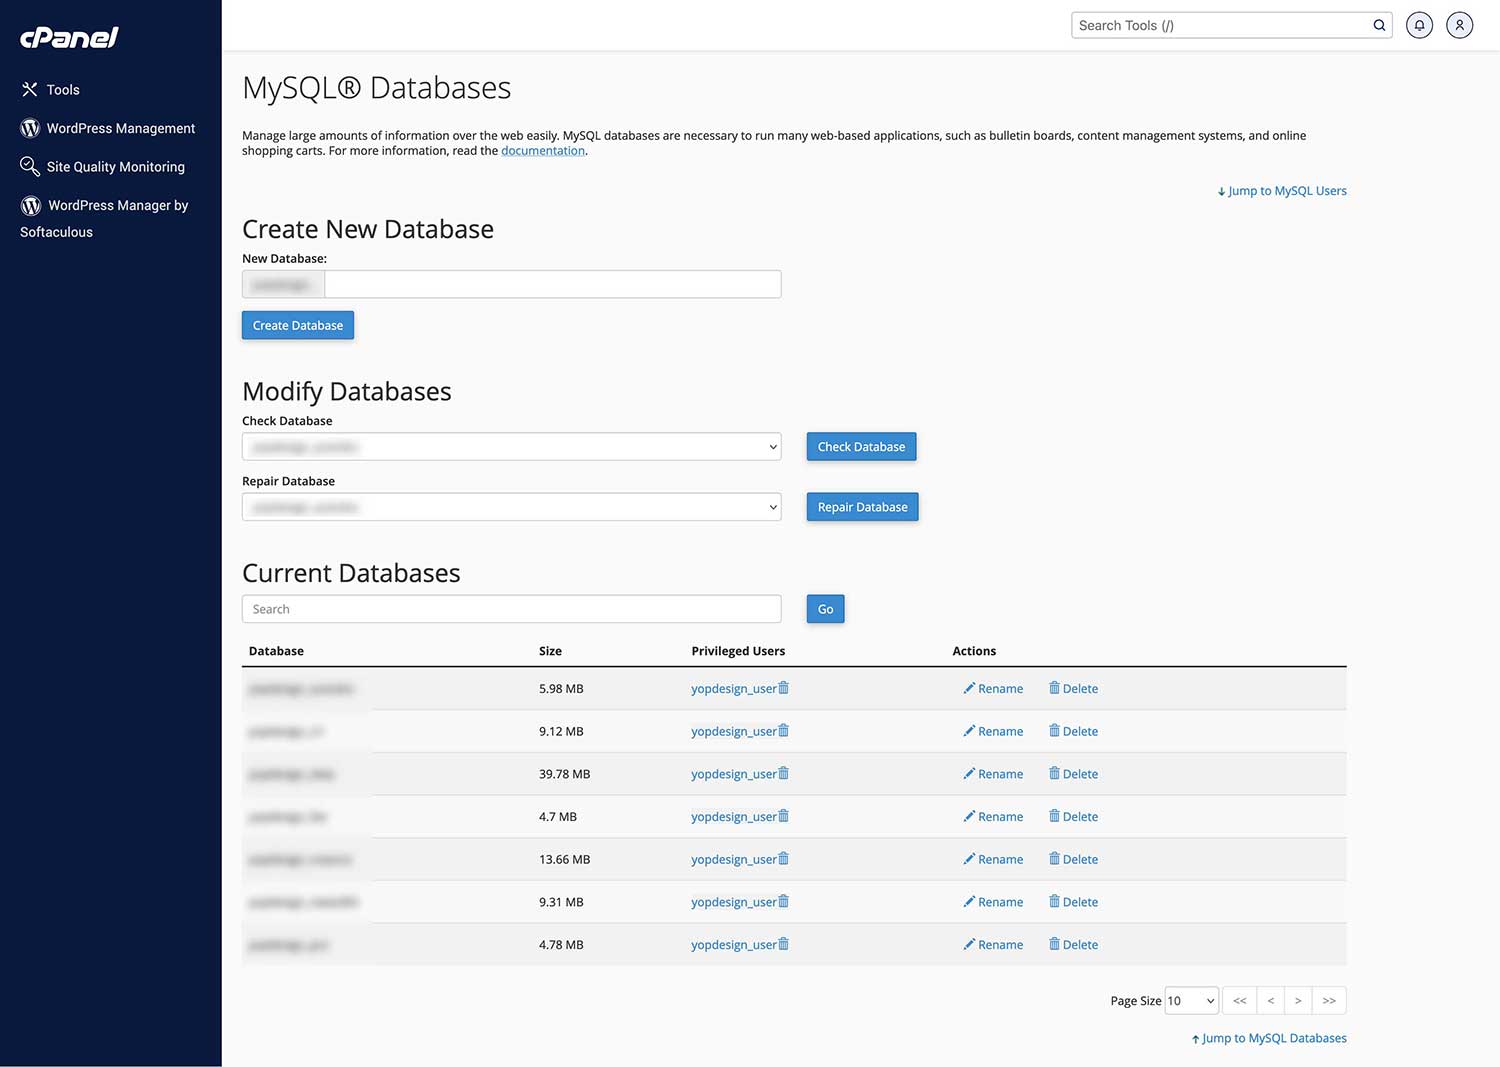Open the Page Size dropdown

[x=1192, y=1001]
